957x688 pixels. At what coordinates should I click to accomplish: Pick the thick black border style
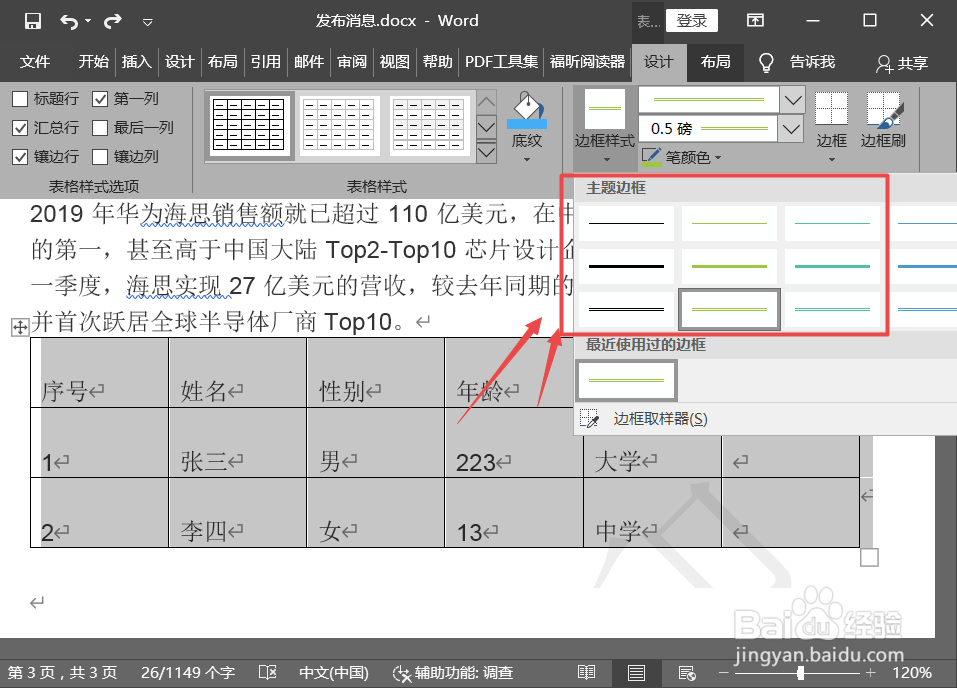(x=626, y=266)
